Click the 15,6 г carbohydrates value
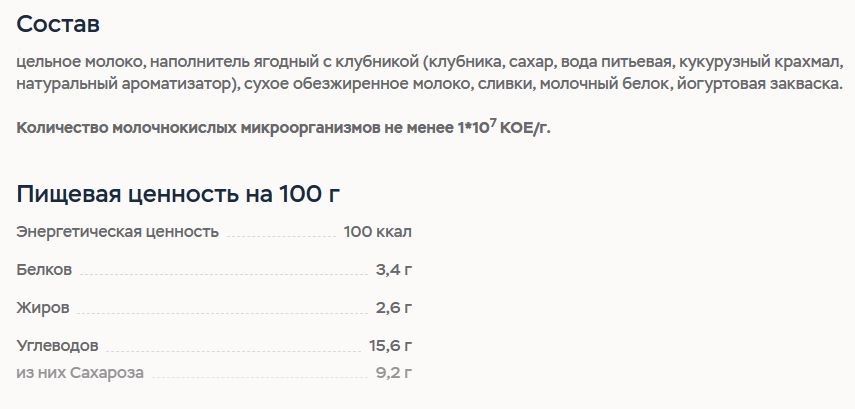855x409 pixels. click(x=390, y=346)
